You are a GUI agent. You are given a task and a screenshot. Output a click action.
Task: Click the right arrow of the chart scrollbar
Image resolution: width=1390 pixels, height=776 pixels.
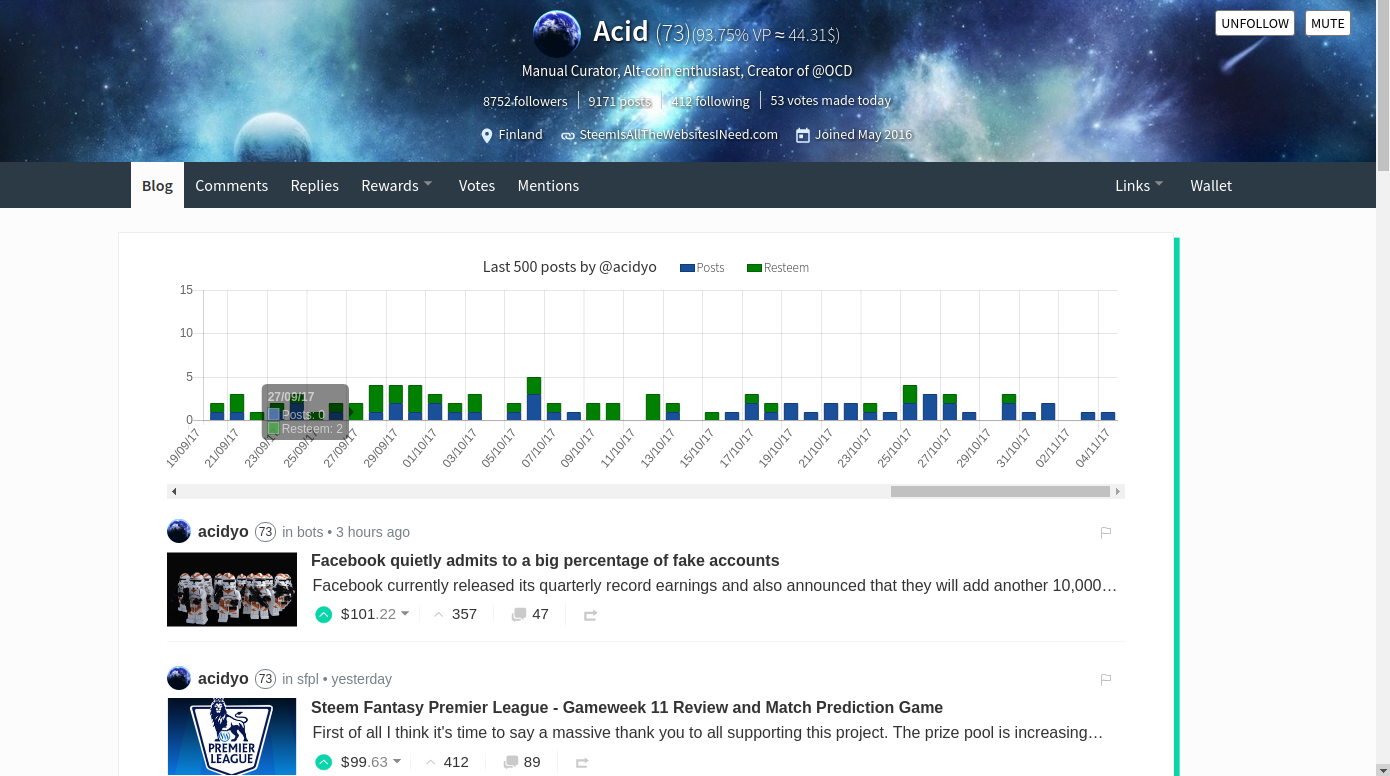[x=1118, y=491]
